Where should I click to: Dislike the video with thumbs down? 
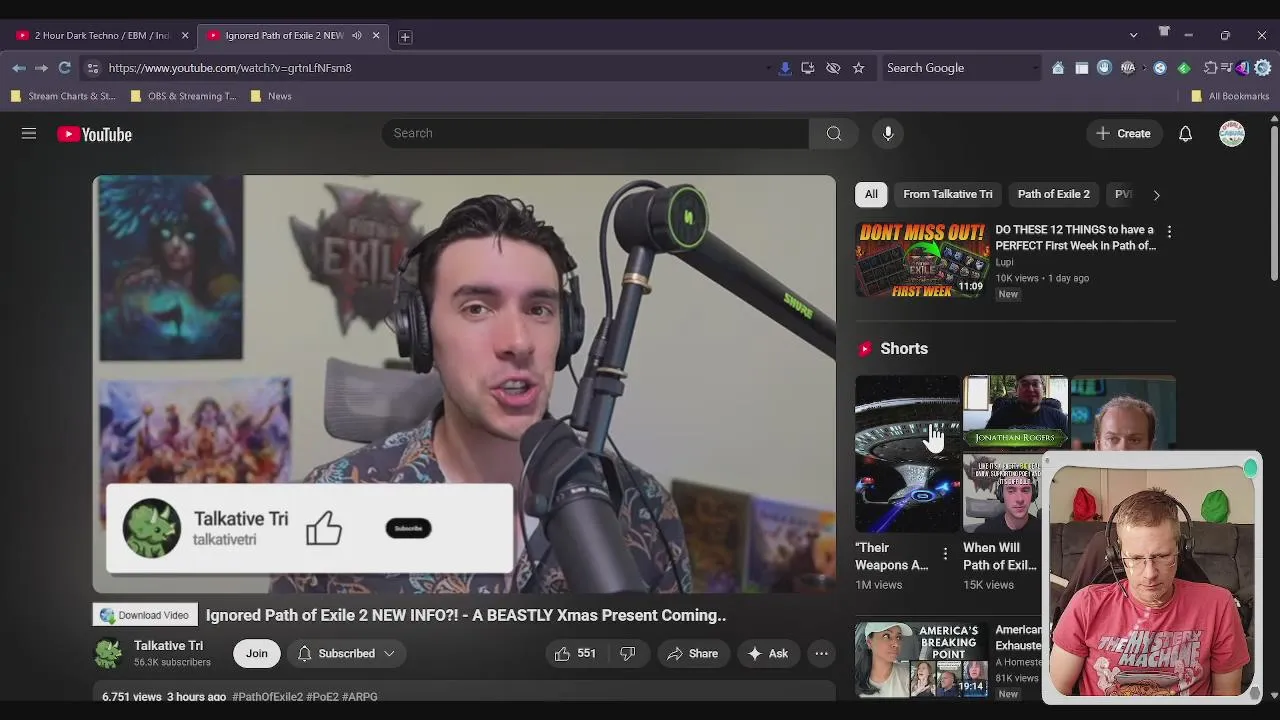click(628, 653)
